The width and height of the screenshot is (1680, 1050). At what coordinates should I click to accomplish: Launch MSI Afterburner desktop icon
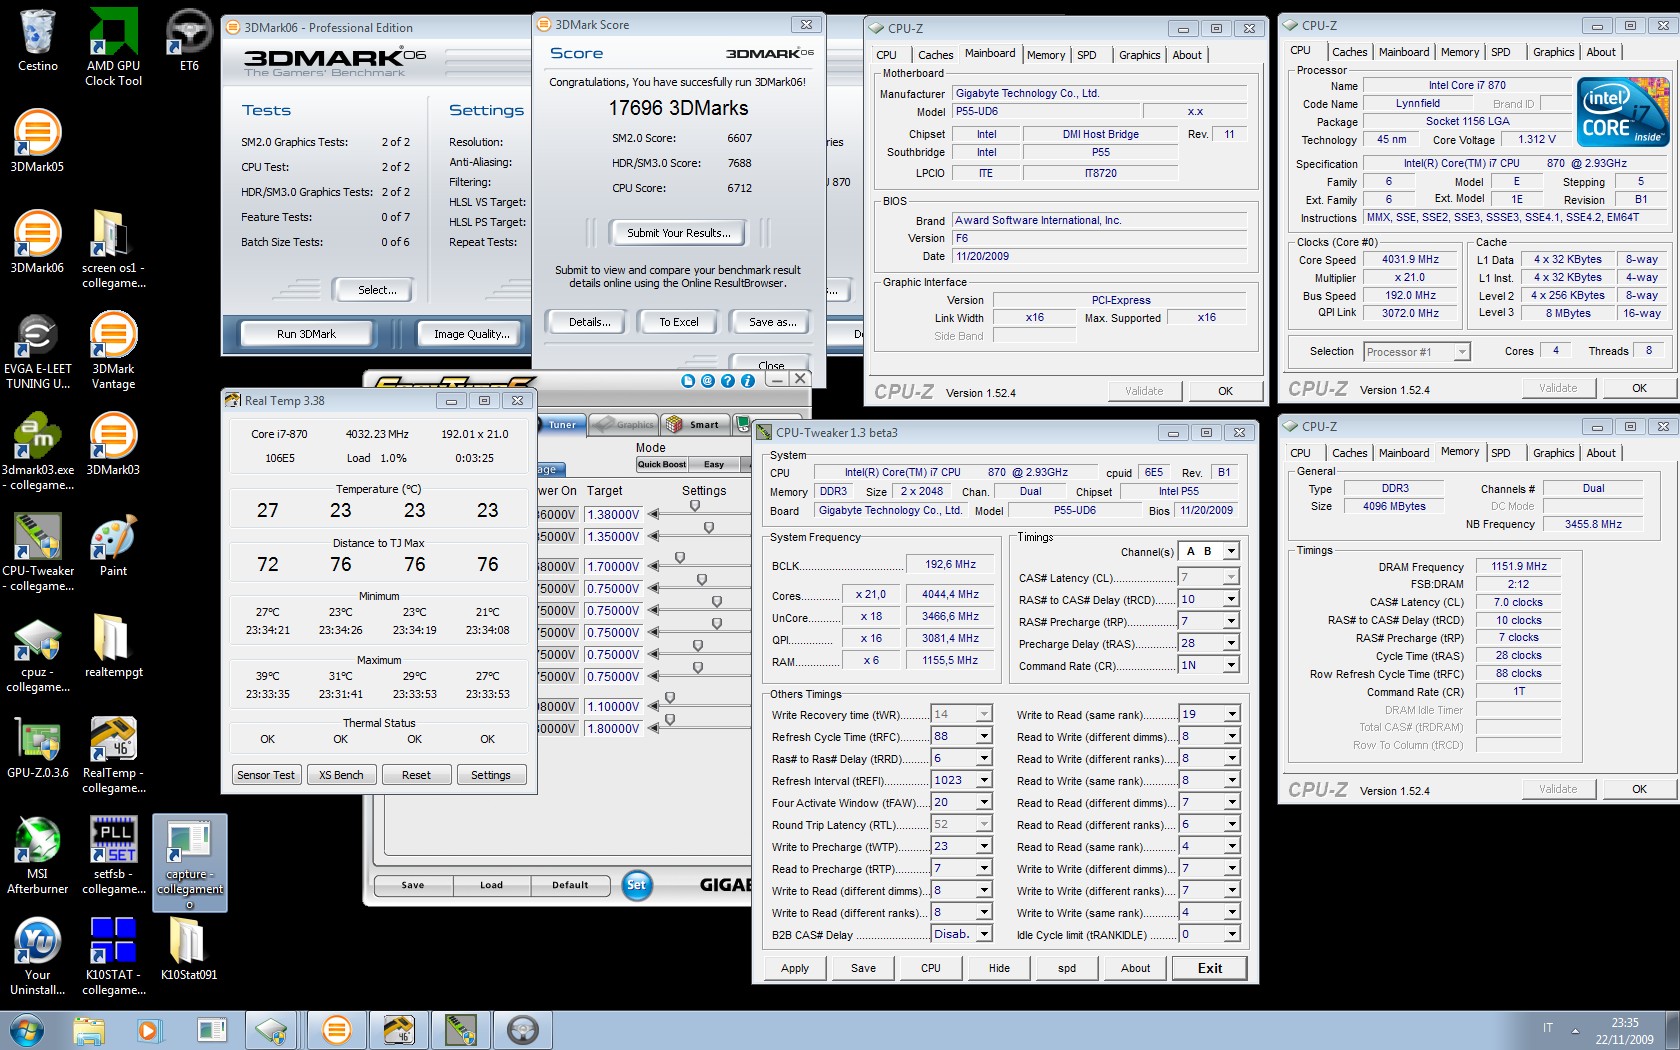point(37,856)
